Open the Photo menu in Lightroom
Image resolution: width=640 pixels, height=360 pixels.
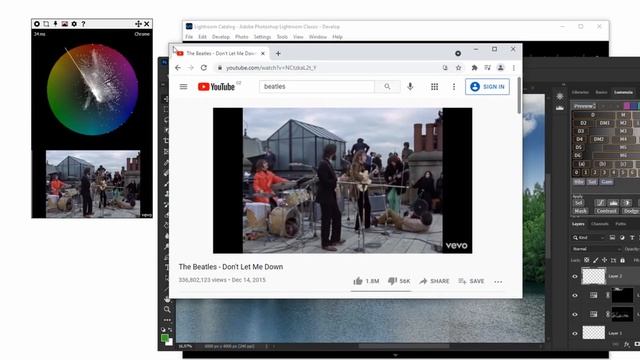coord(242,37)
